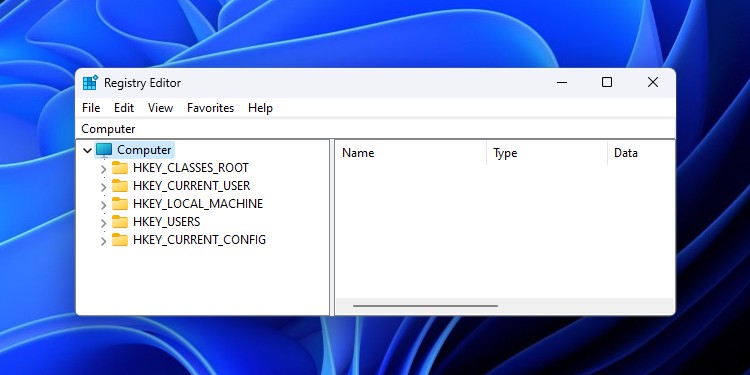Expand the HKEY_CLASSES_ROOT key
Image resolution: width=750 pixels, height=375 pixels.
click(x=103, y=169)
